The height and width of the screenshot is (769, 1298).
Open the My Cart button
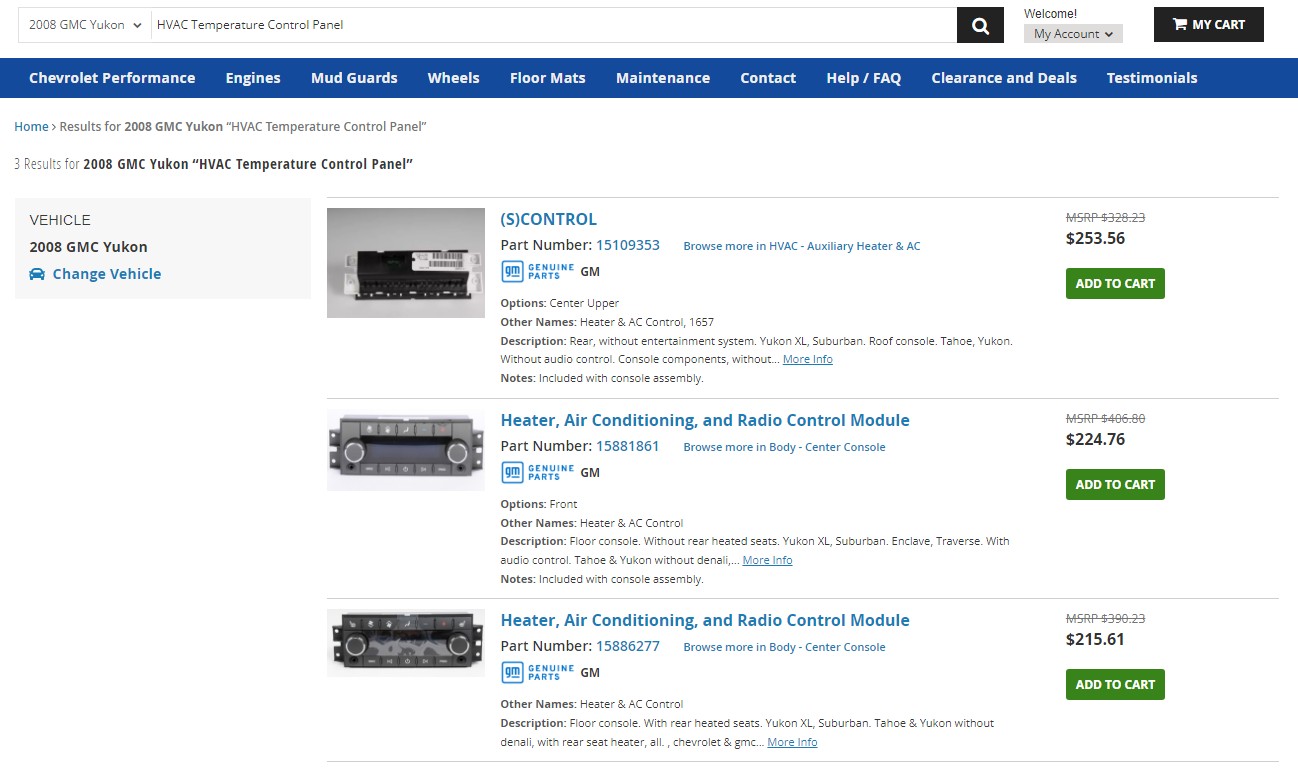(1209, 25)
